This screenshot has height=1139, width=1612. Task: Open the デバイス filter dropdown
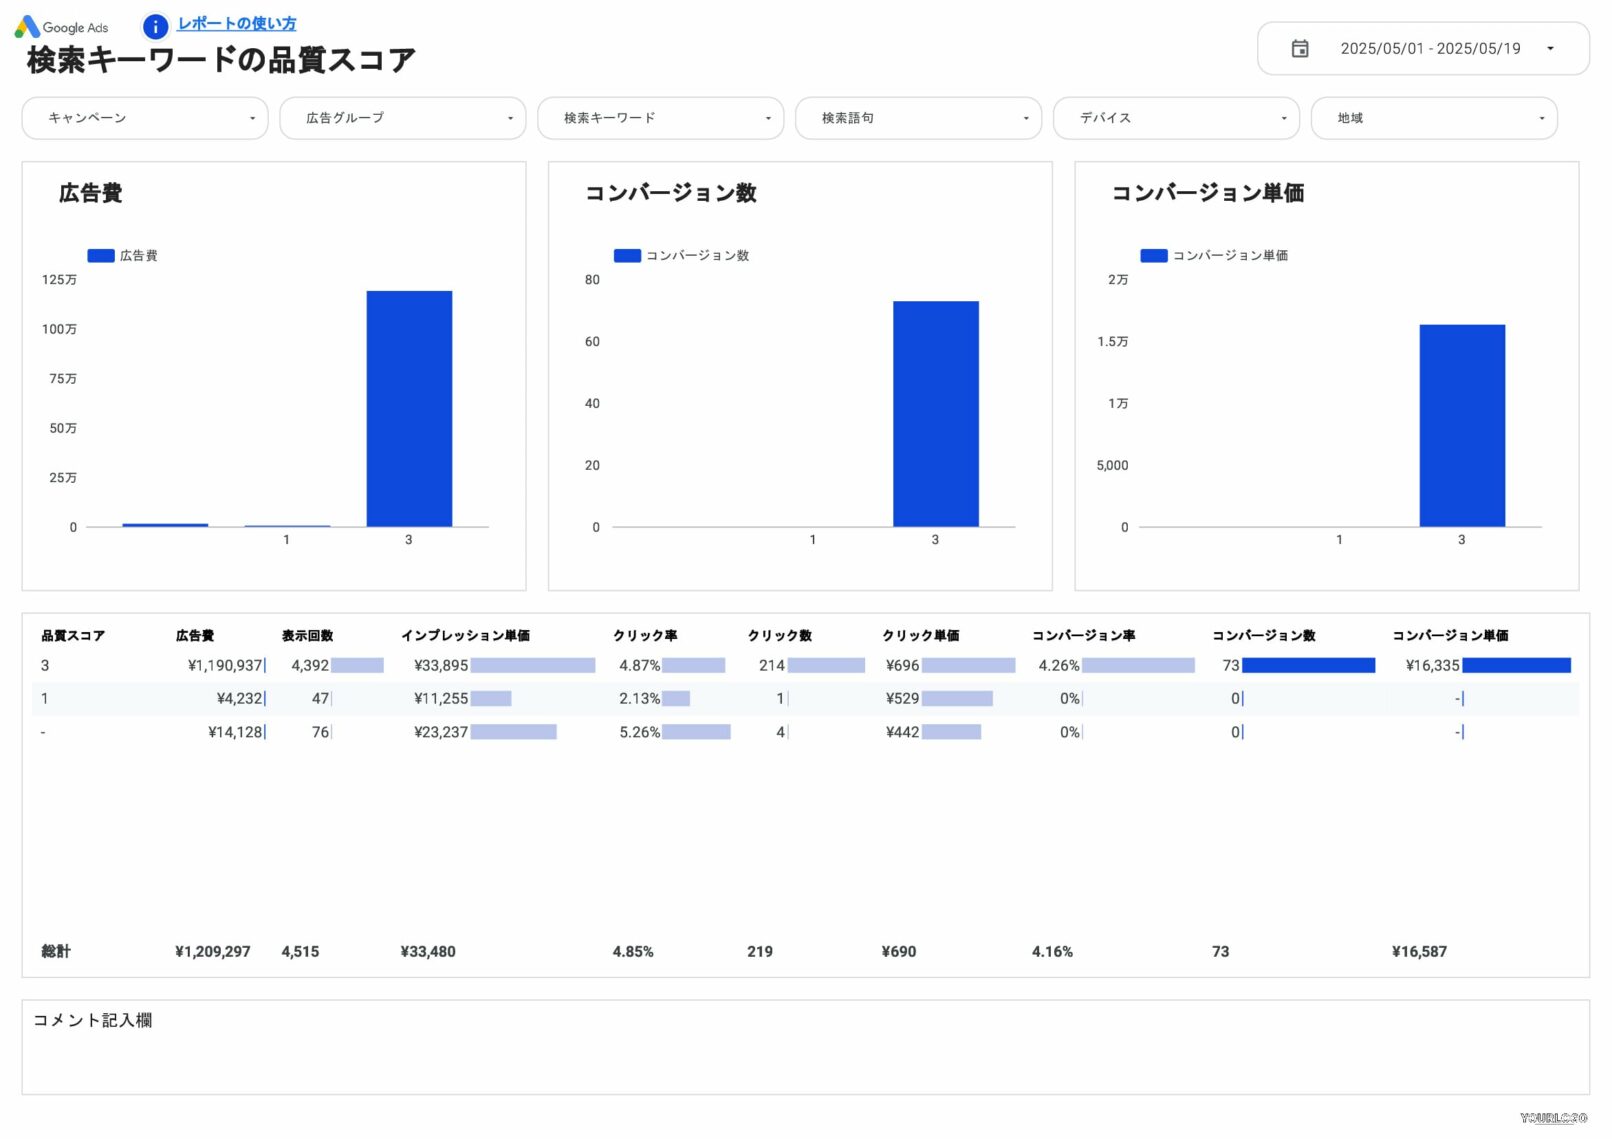(1176, 118)
